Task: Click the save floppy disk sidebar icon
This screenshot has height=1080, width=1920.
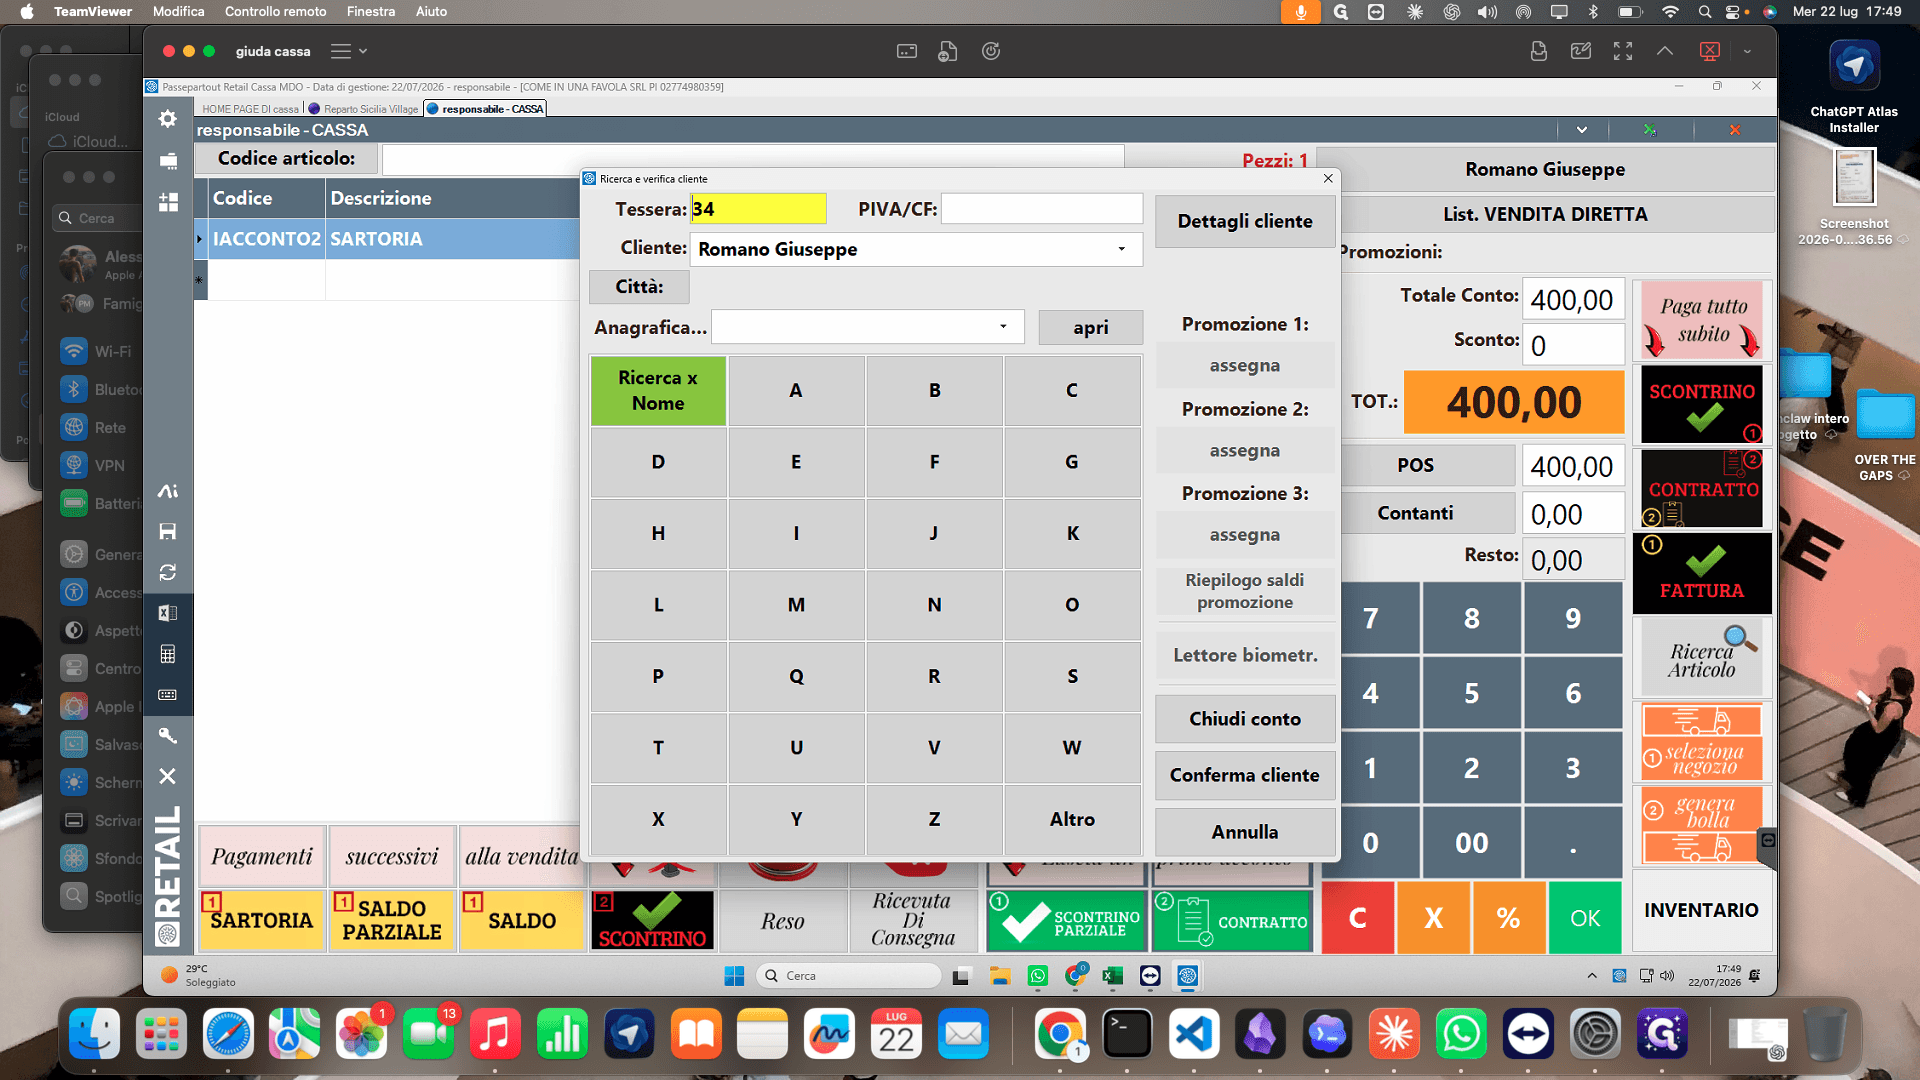Action: point(168,531)
